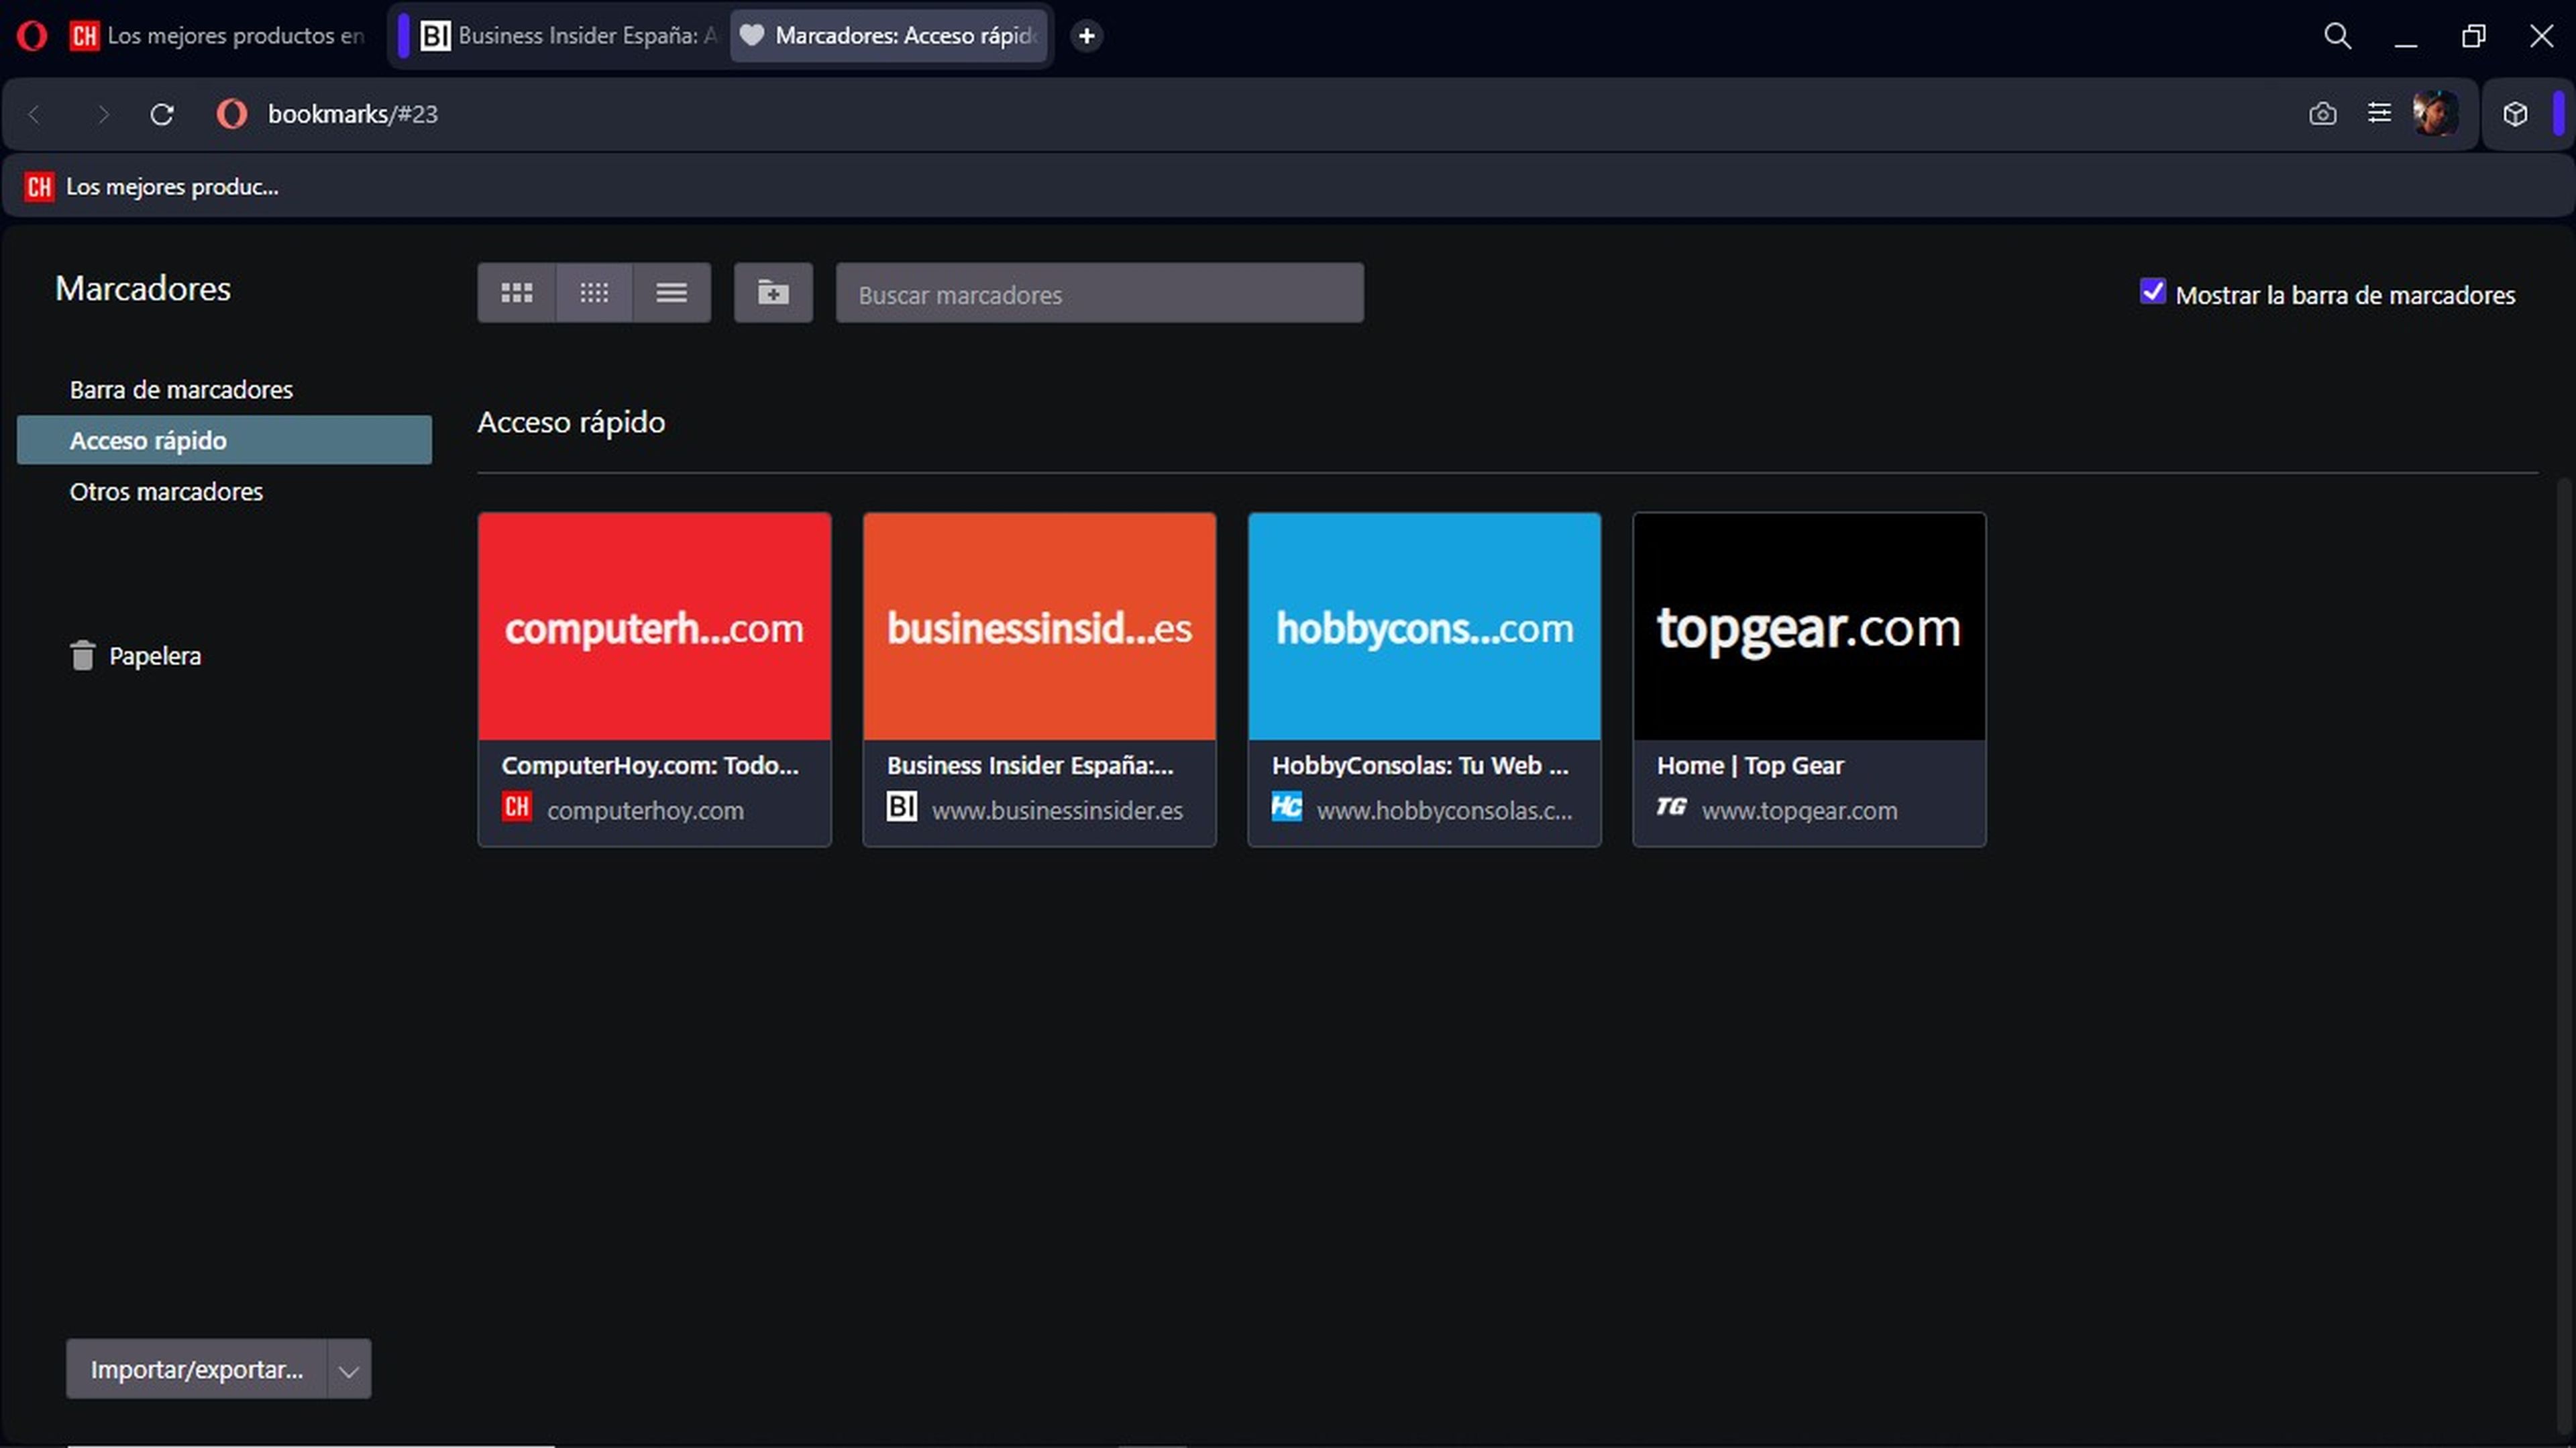Reload the current page
Screen dimensions: 2576x1448
click(162, 114)
